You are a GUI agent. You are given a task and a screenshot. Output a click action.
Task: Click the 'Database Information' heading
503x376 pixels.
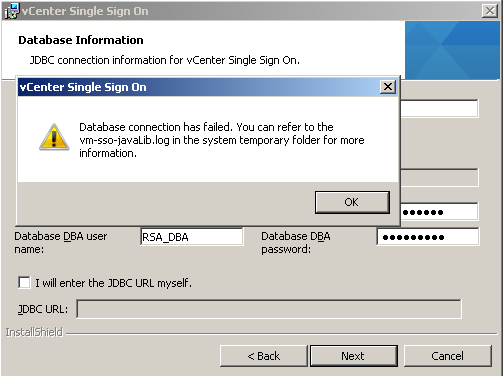click(x=81, y=40)
